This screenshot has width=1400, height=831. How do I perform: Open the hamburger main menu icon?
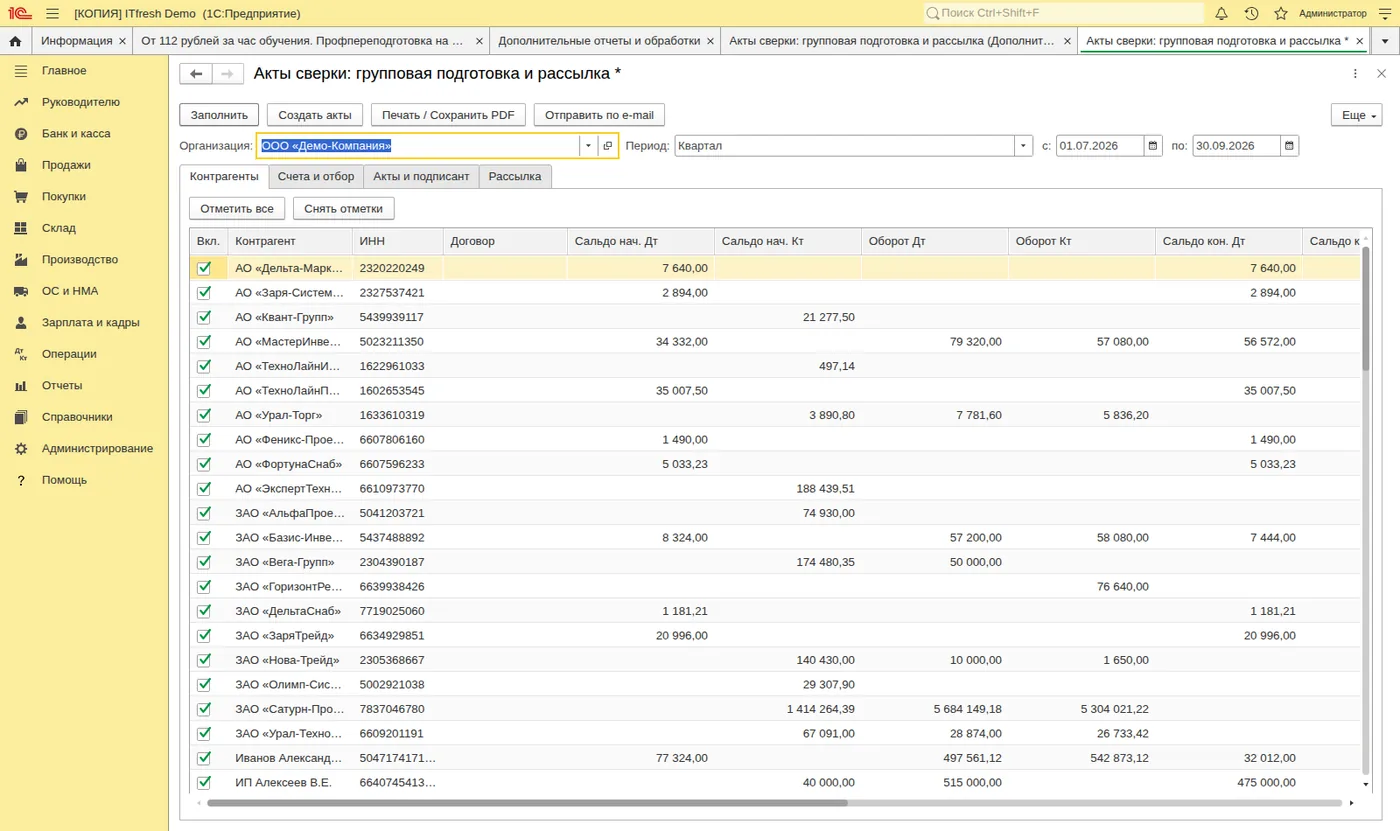(52, 13)
